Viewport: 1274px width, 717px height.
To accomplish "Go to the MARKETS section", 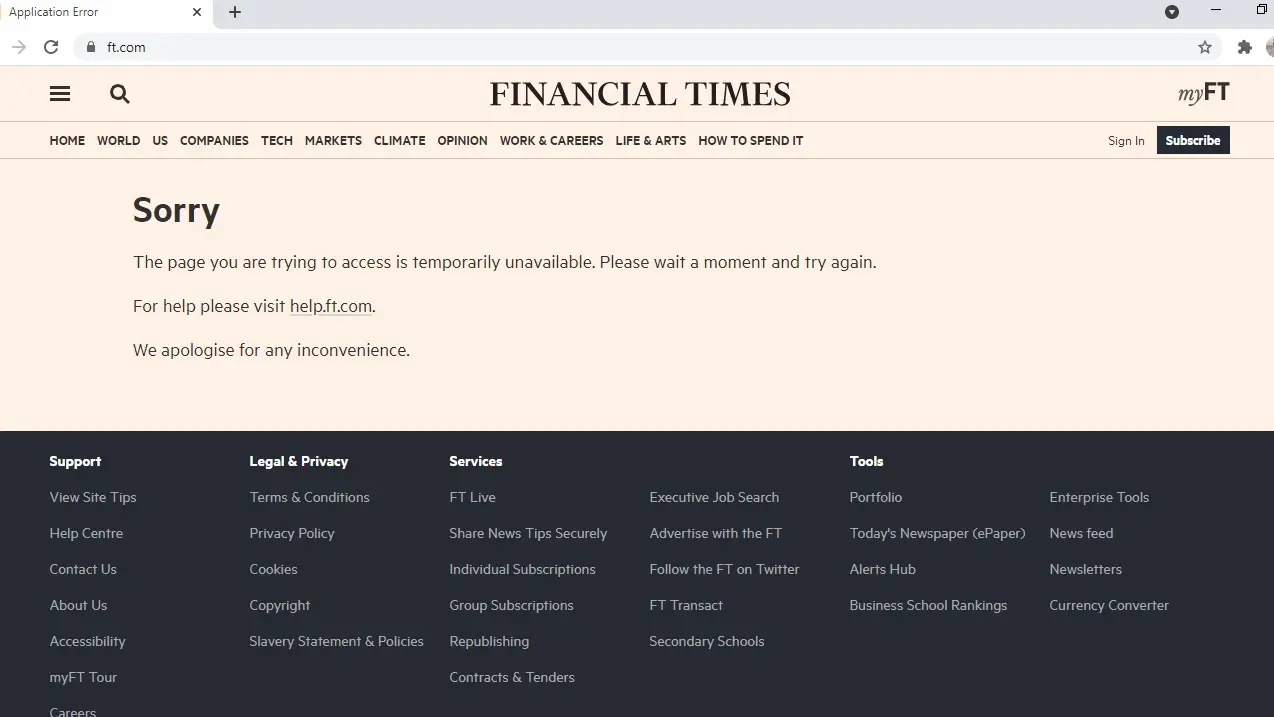I will point(333,141).
